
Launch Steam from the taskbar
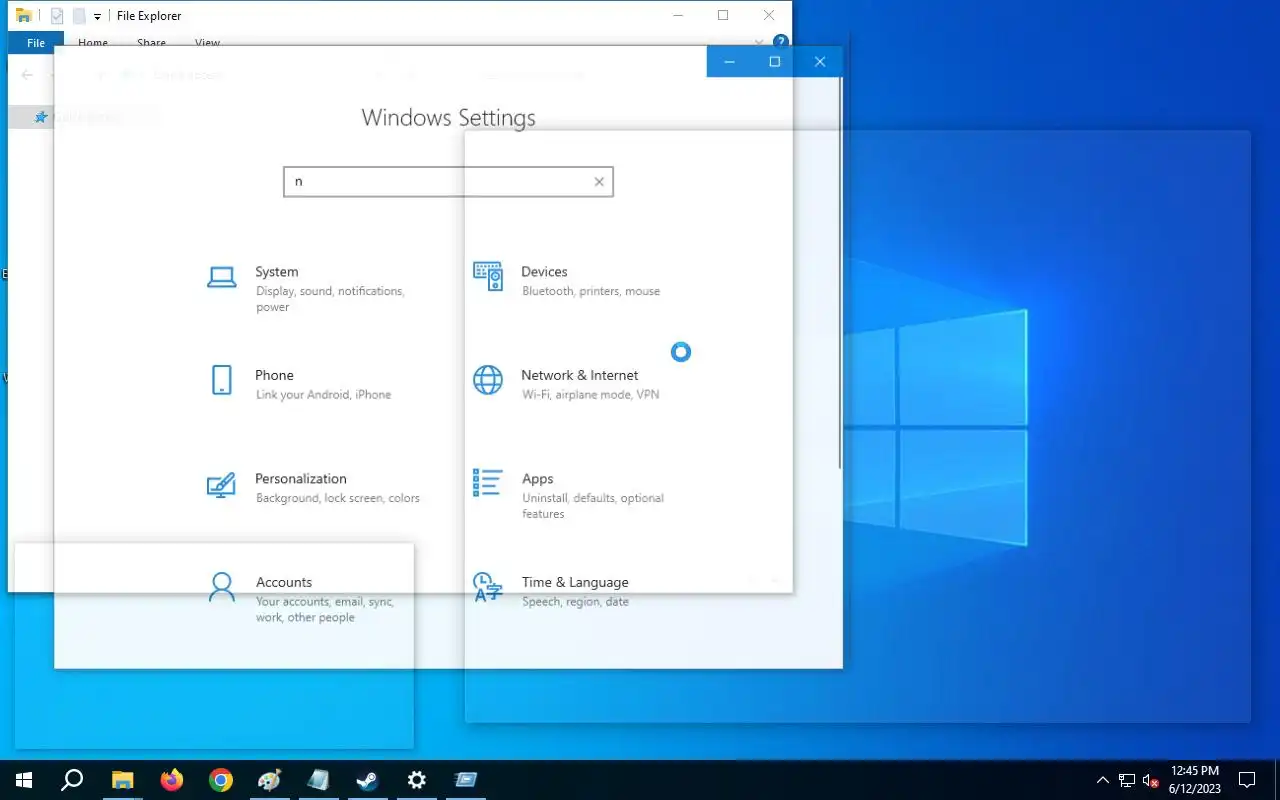tap(368, 780)
